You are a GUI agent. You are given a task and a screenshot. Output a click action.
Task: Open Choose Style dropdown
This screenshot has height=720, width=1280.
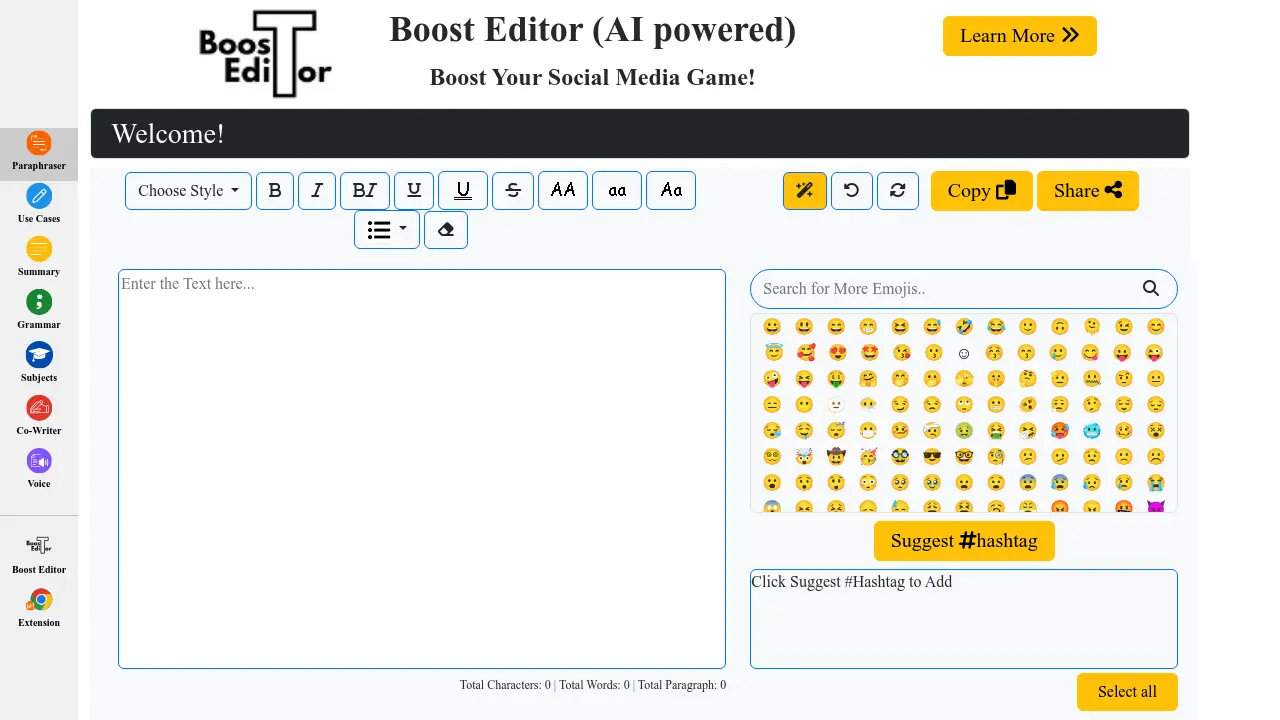[x=188, y=191]
